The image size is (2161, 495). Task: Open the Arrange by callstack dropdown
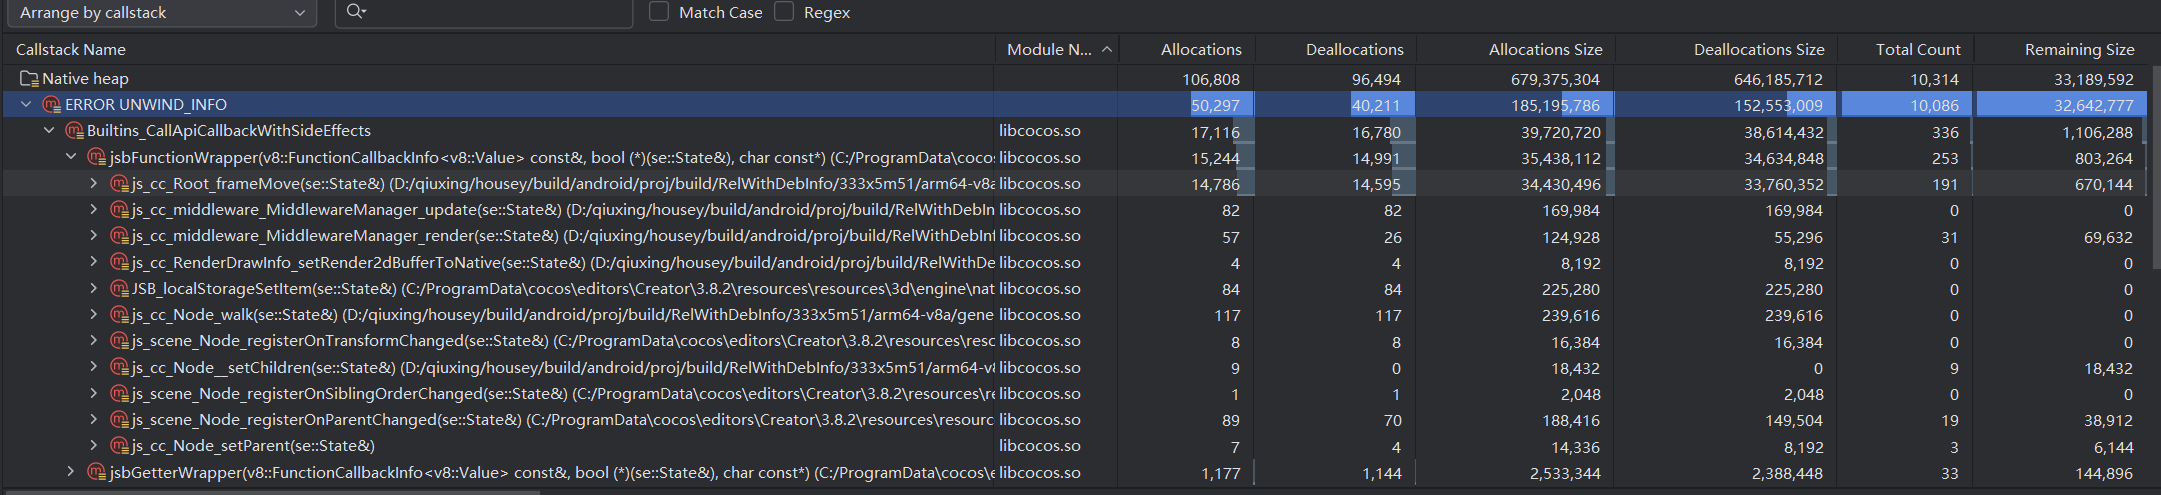[x=160, y=13]
